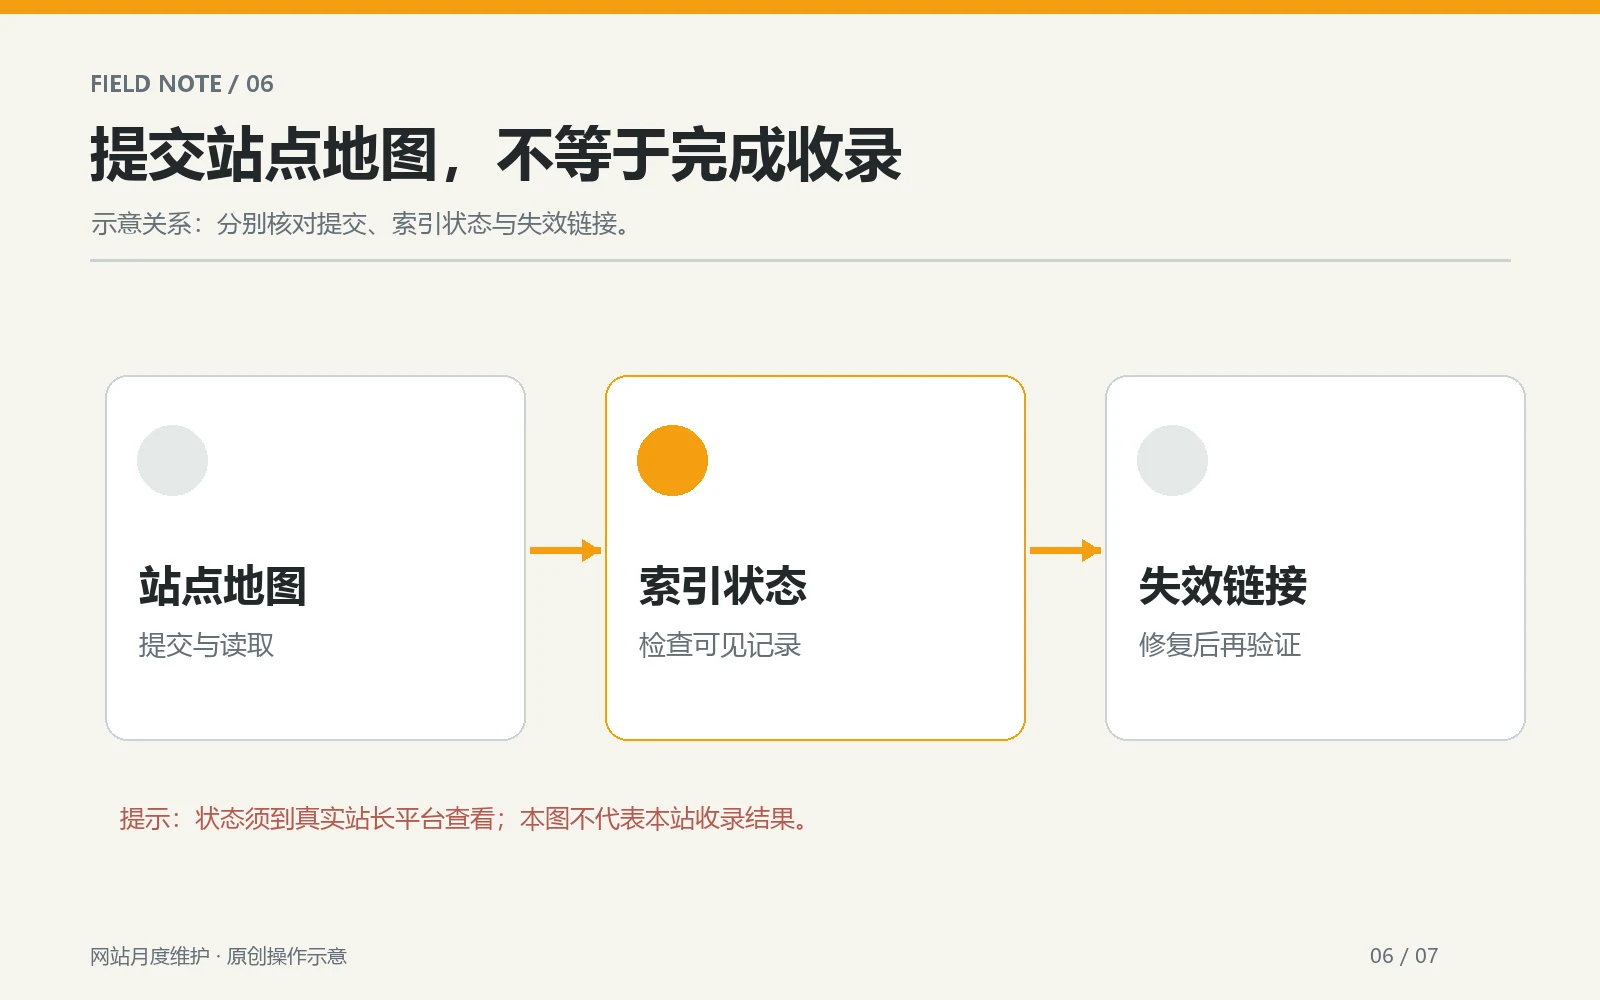
Task: Click the red tip text starting '提示'
Action: pos(465,819)
